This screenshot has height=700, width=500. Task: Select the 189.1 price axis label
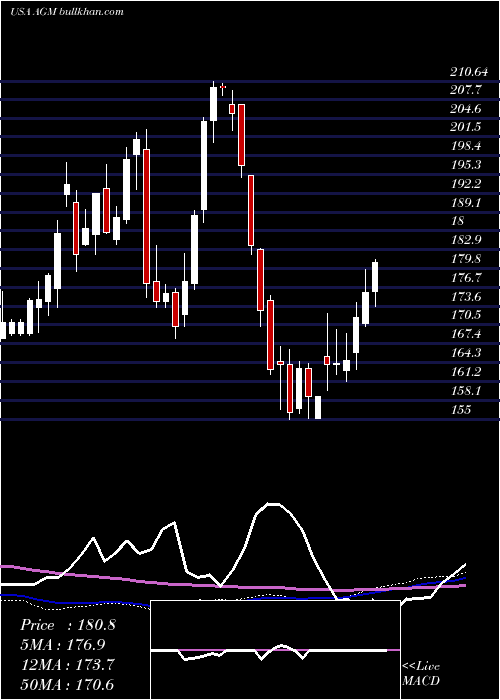coord(466,203)
